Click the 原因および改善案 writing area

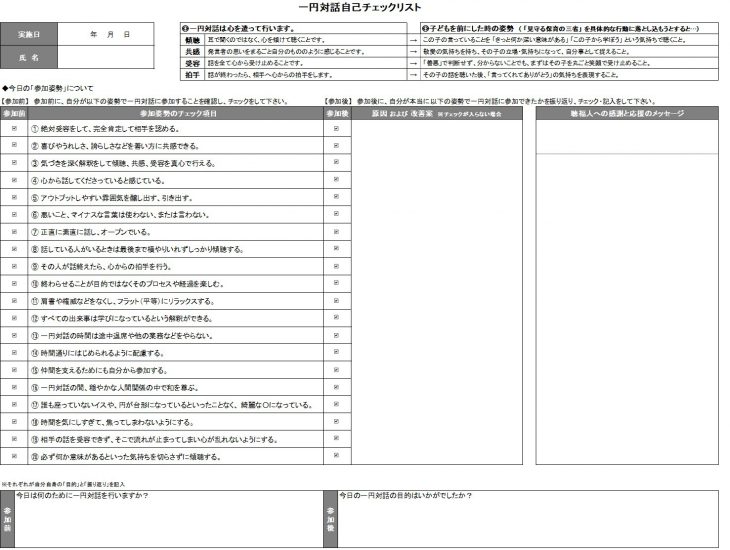(437, 292)
